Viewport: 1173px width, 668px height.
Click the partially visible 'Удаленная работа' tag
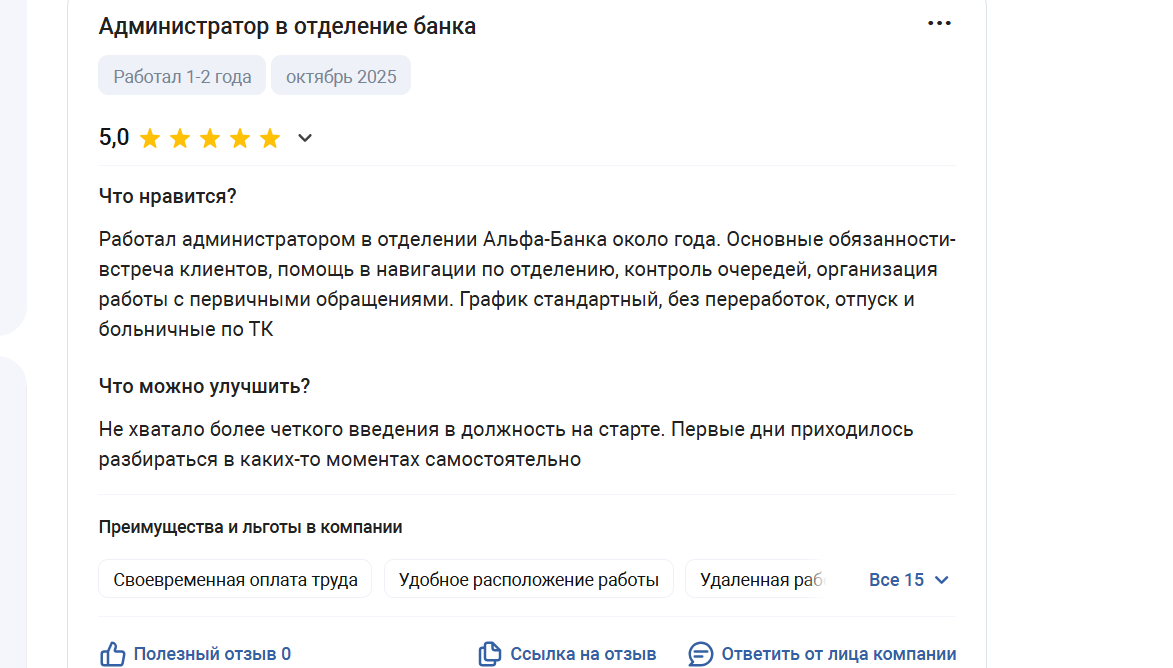[757, 579]
